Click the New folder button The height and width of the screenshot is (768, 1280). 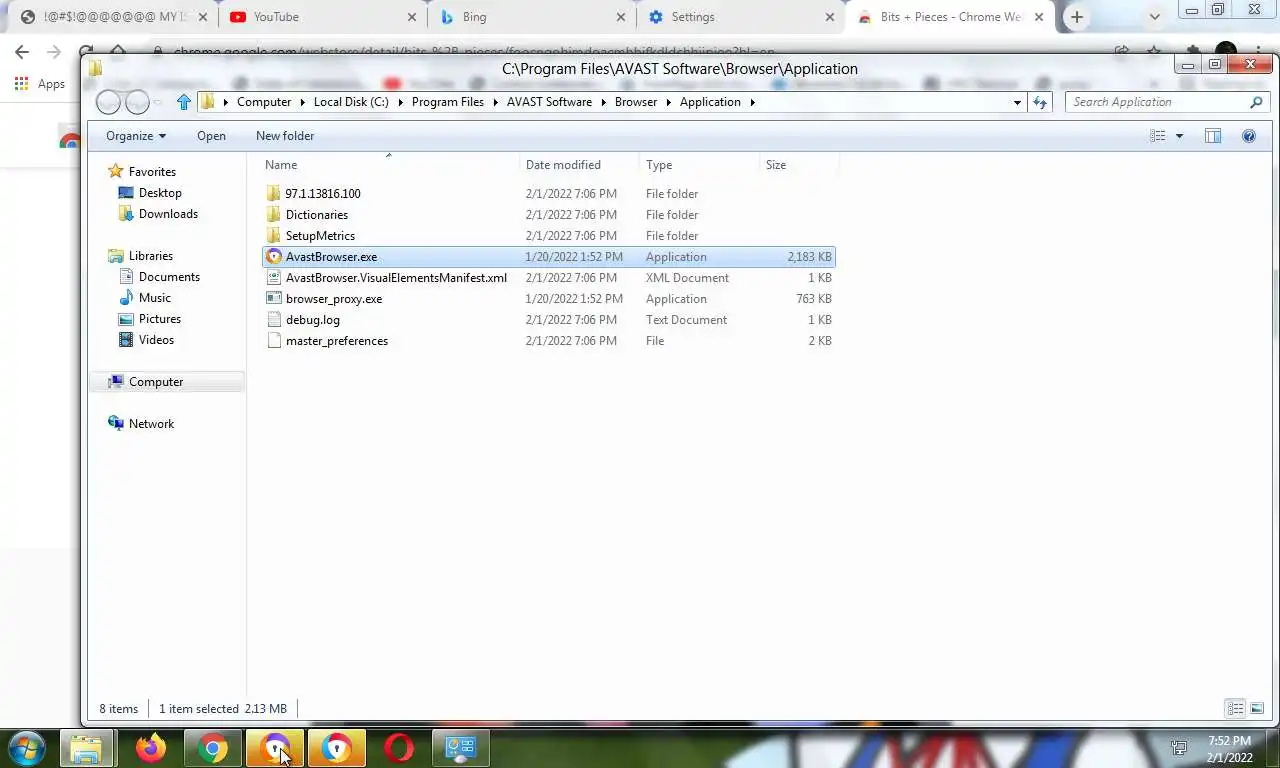coord(285,136)
